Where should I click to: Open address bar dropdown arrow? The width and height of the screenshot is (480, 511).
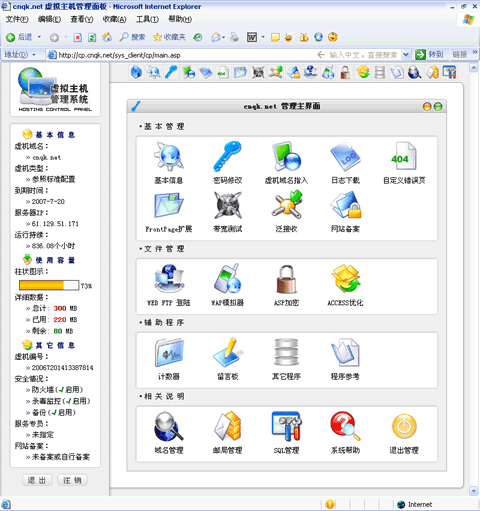[x=406, y=55]
